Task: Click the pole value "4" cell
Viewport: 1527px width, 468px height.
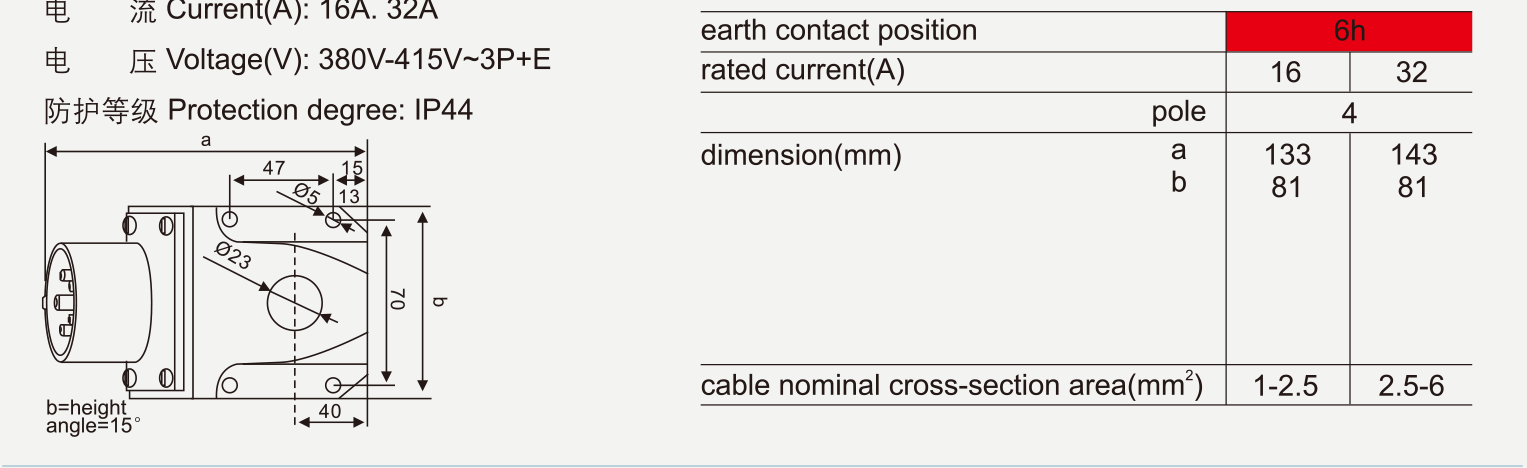Action: click(x=1348, y=113)
